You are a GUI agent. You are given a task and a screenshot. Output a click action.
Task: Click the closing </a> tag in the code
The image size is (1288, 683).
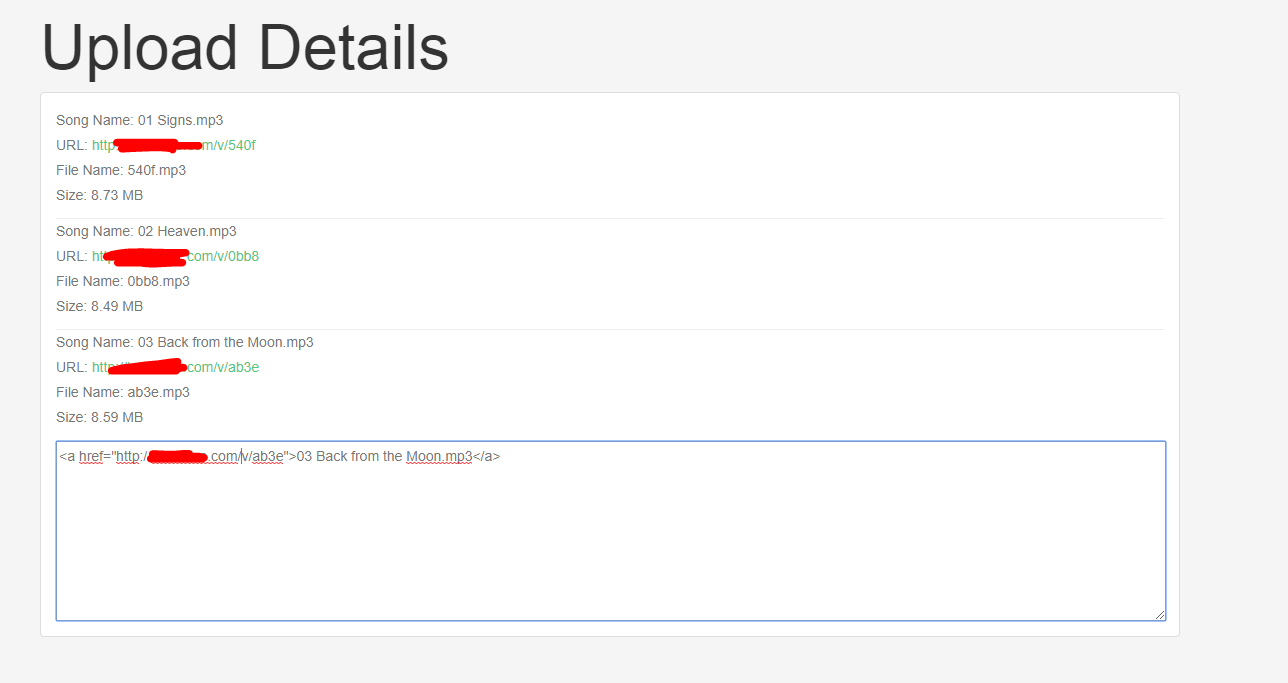click(486, 457)
